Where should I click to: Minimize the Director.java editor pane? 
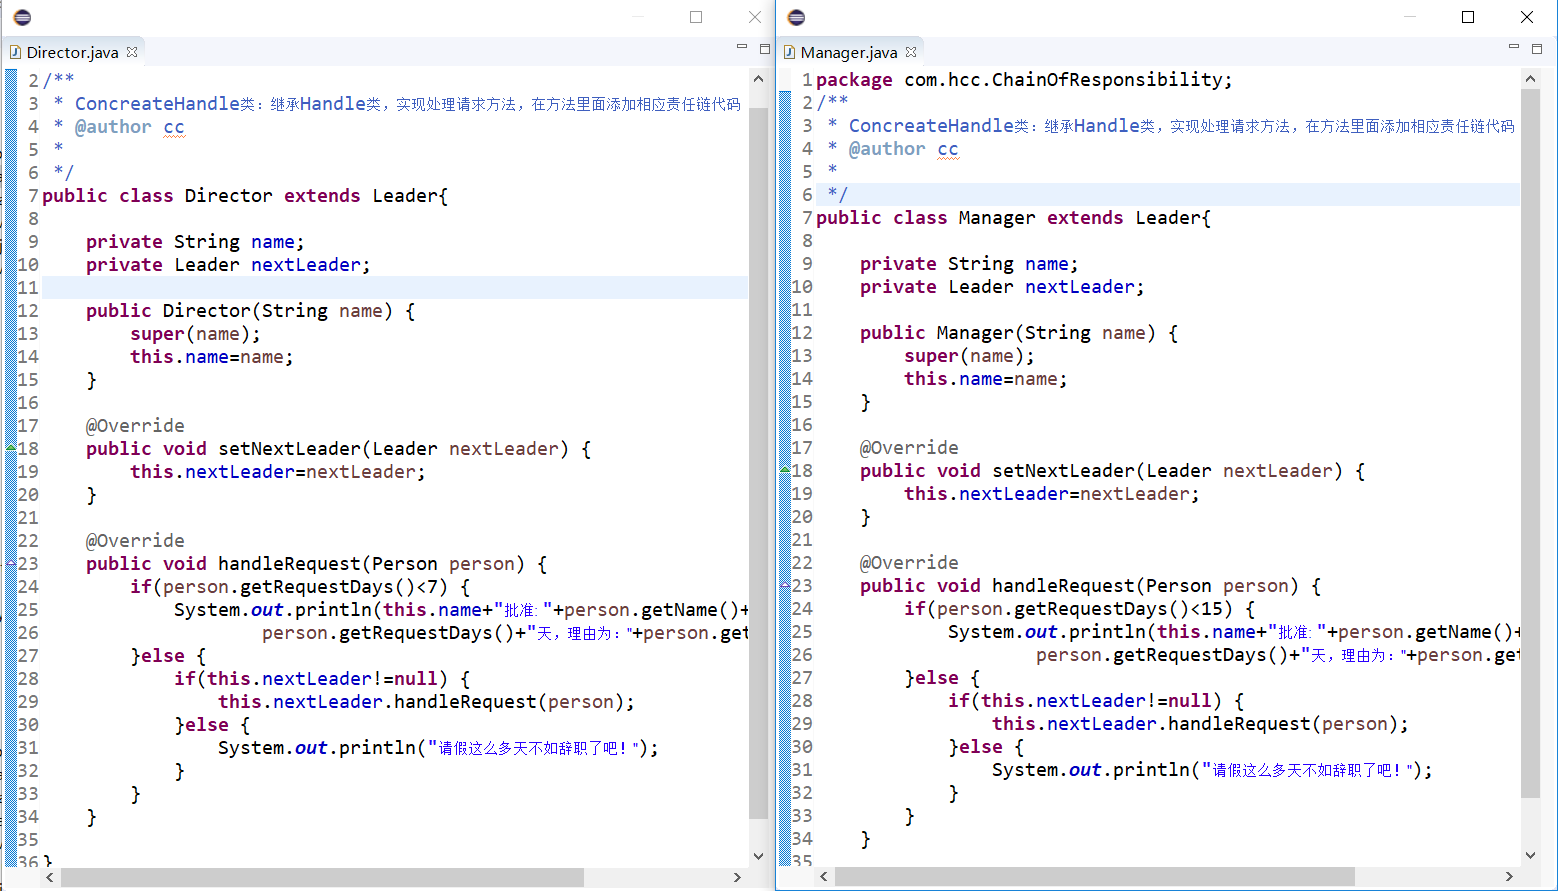(x=742, y=47)
